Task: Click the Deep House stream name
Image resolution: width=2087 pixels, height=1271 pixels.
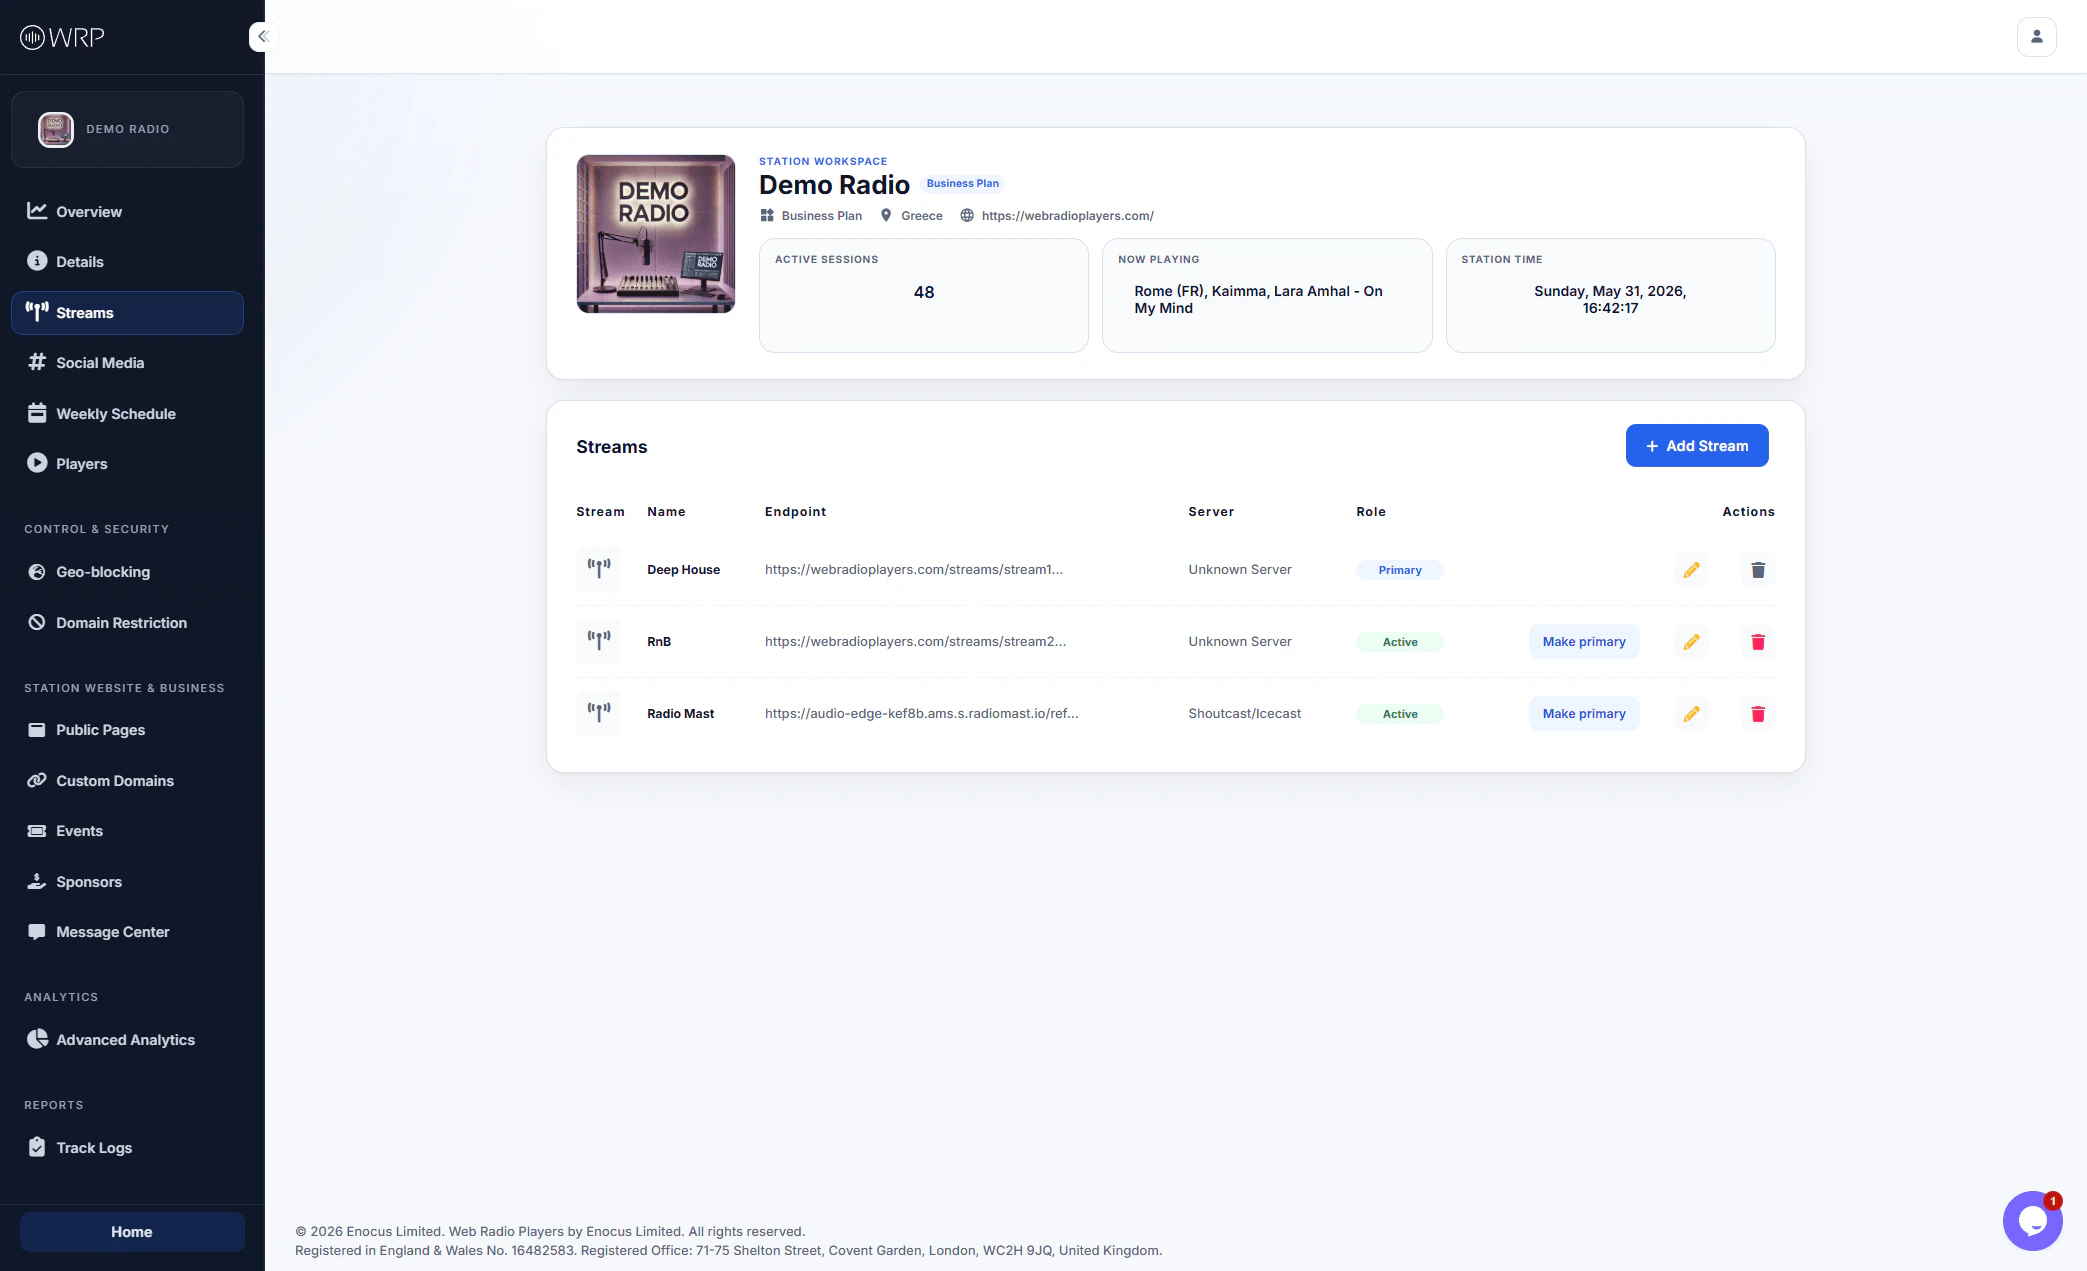Action: coord(683,570)
